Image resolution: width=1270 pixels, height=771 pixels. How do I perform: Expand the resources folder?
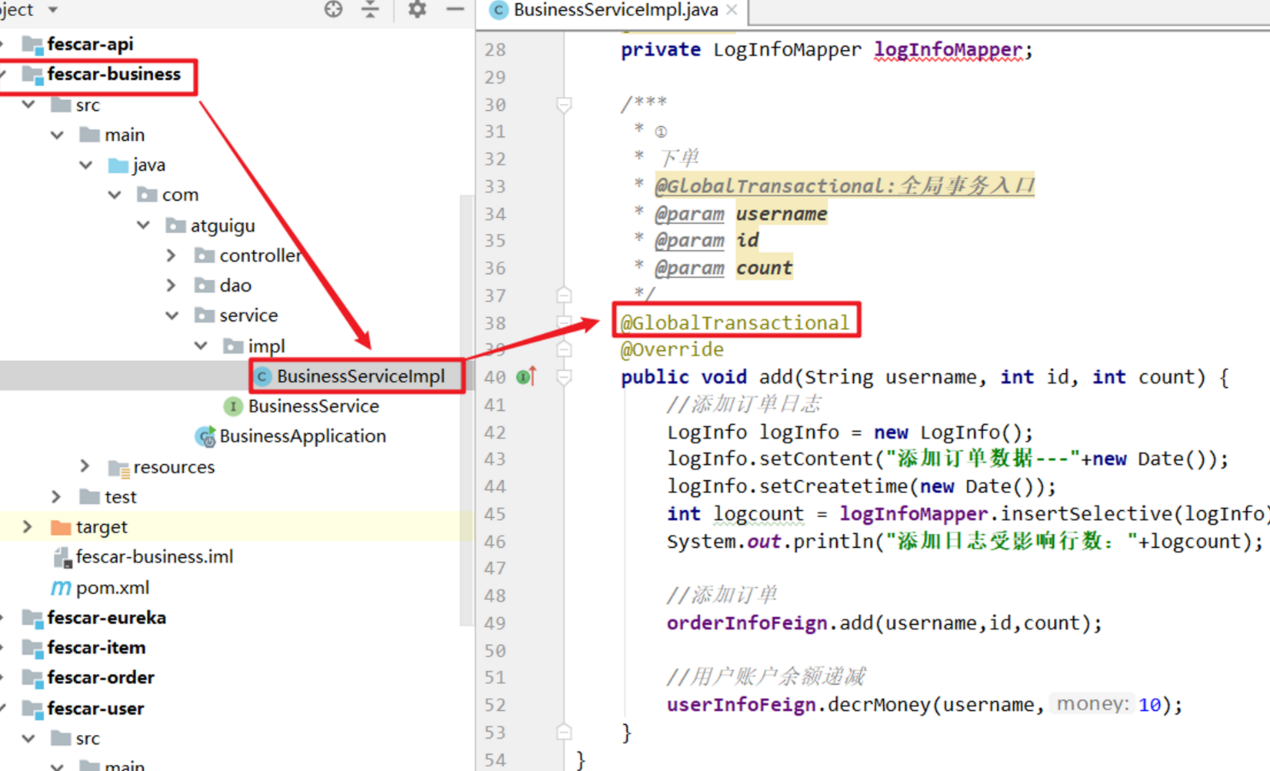pyautogui.click(x=86, y=467)
